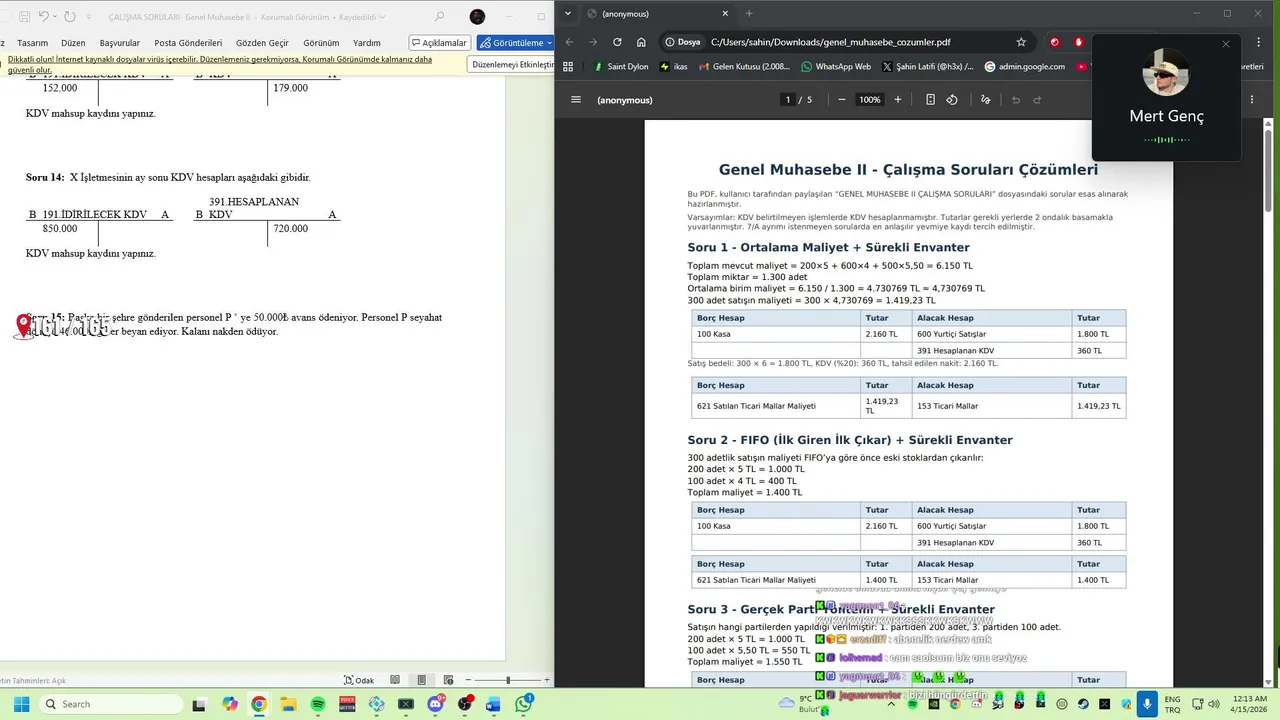Click the Chrome address bar URL

(x=830, y=42)
